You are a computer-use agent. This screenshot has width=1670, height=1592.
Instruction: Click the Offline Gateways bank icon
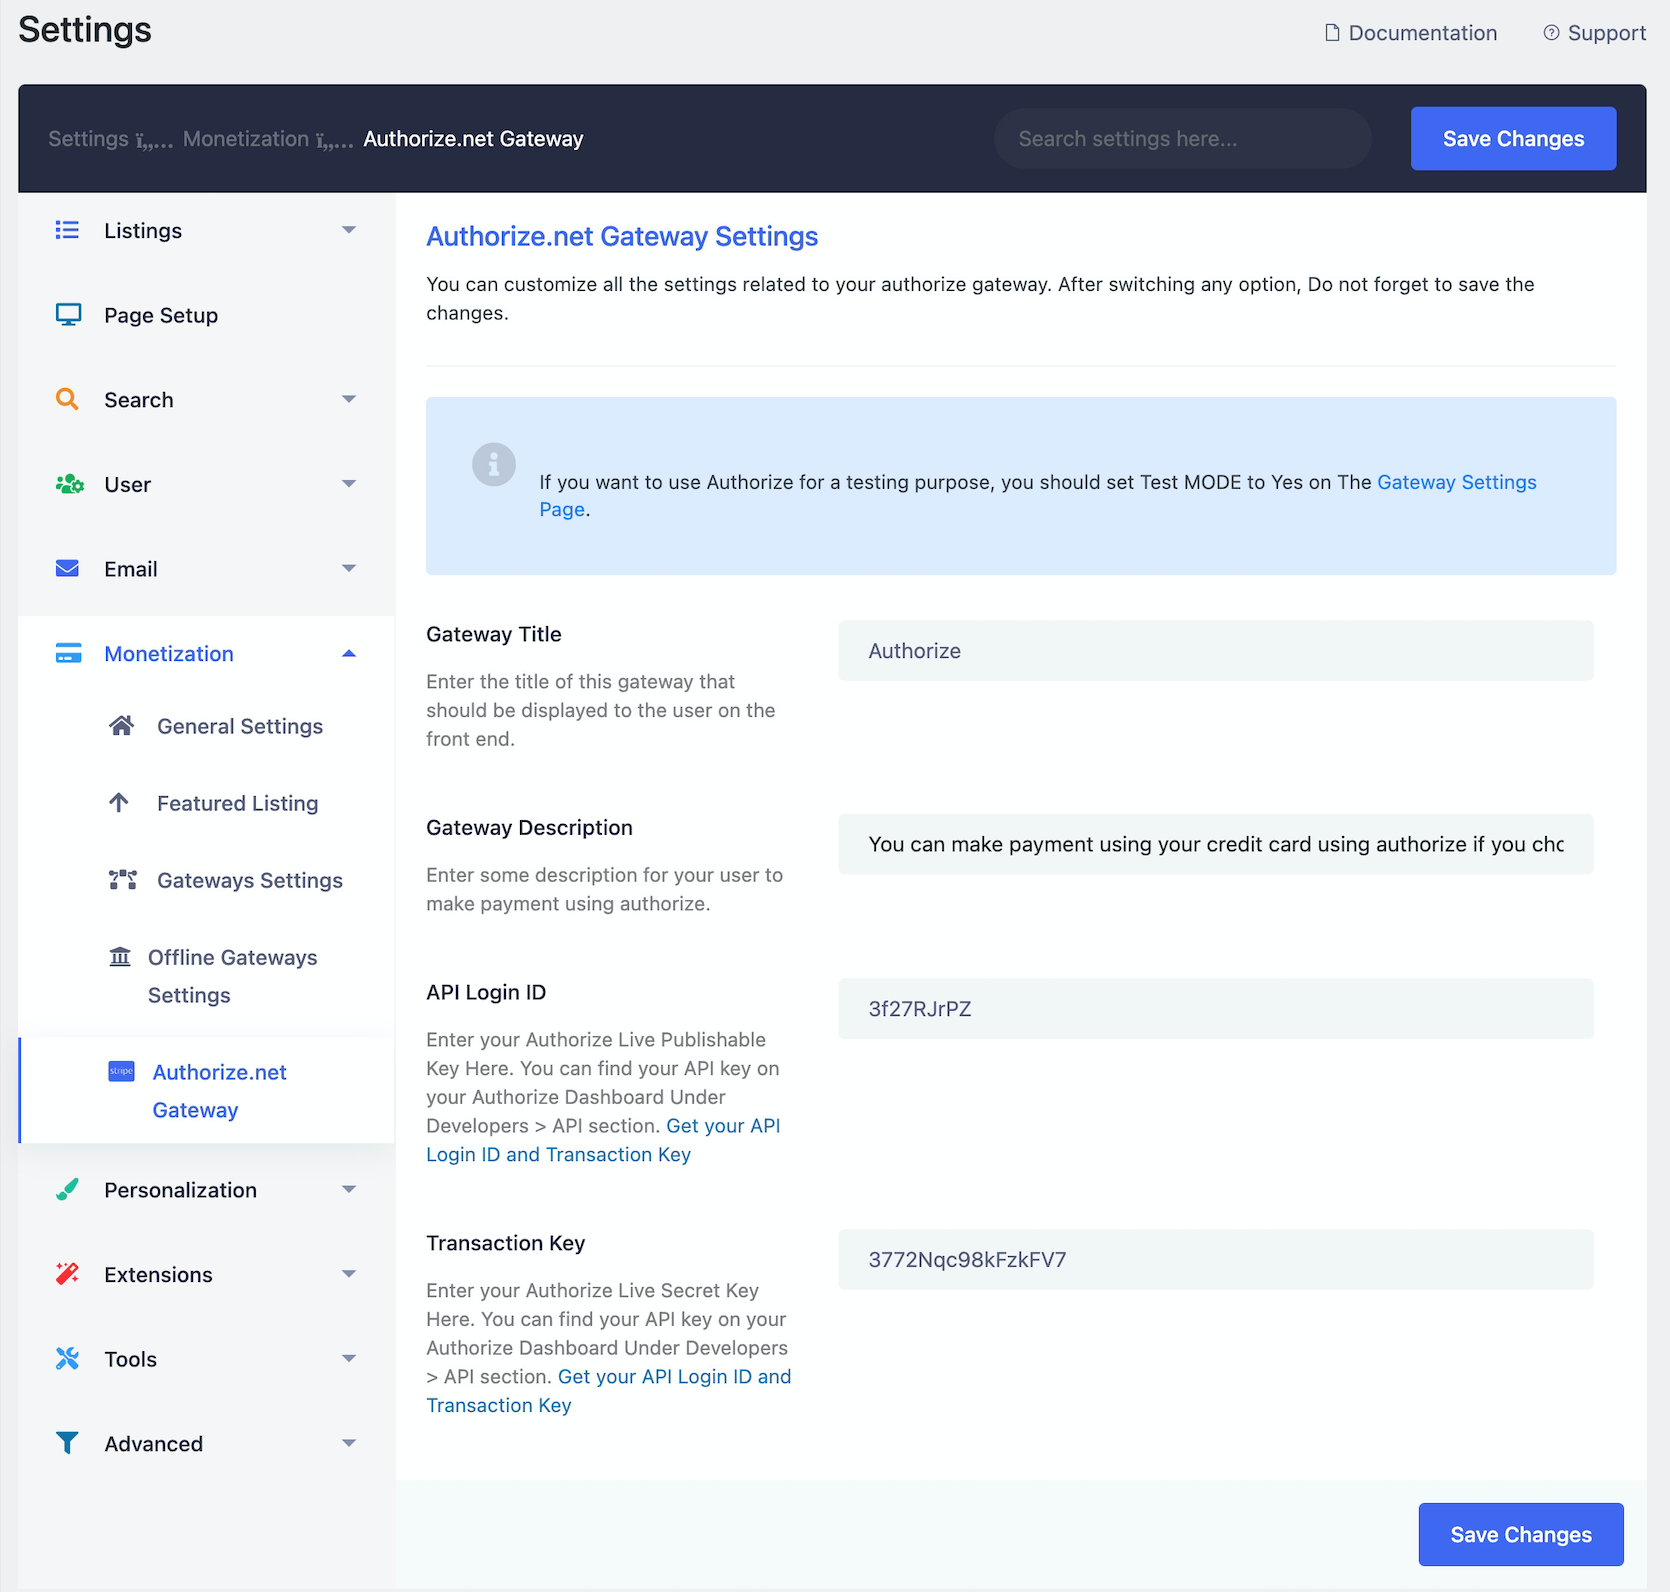pos(120,956)
